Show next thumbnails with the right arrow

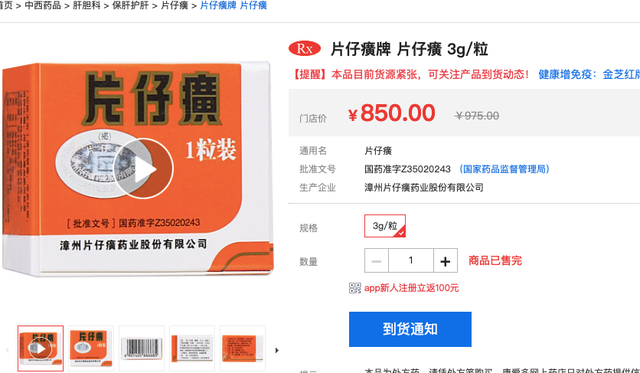[x=277, y=350]
